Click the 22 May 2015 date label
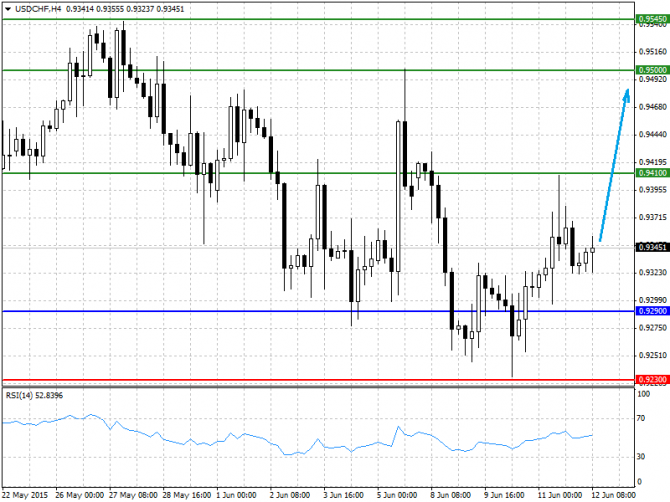The width and height of the screenshot is (670, 502). [25, 495]
